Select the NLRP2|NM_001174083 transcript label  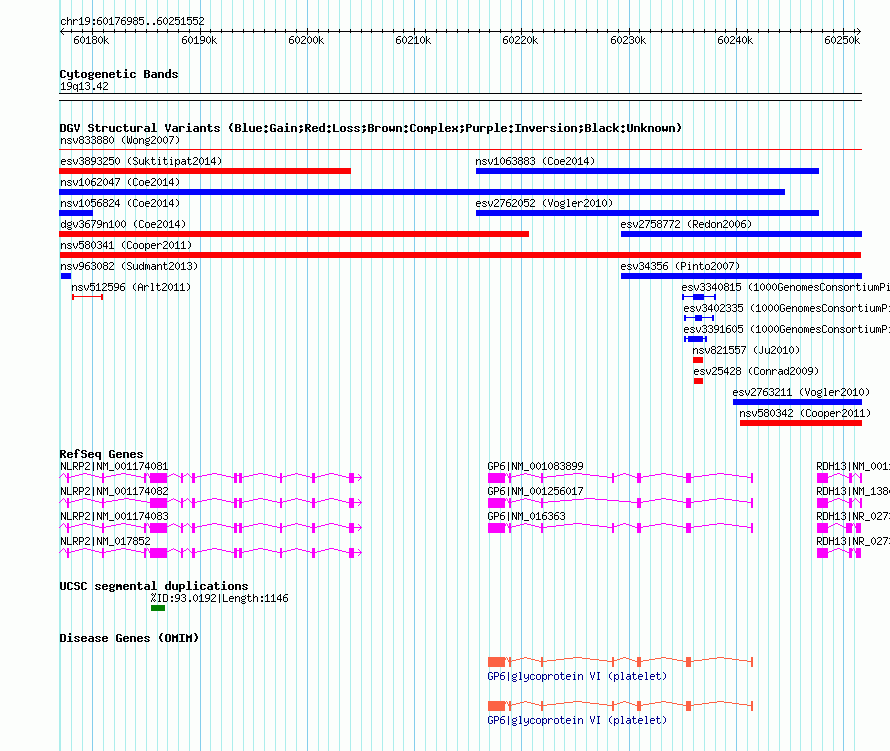pos(114,516)
